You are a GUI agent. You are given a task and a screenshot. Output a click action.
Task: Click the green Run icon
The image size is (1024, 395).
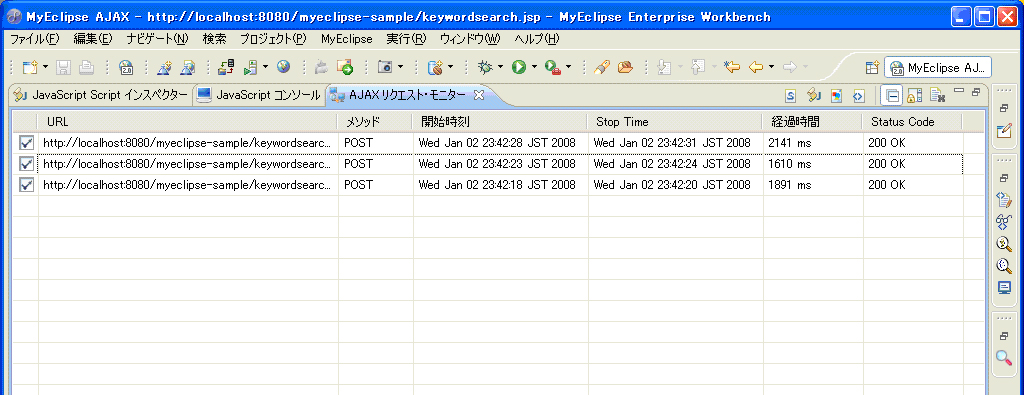pyautogui.click(x=519, y=67)
